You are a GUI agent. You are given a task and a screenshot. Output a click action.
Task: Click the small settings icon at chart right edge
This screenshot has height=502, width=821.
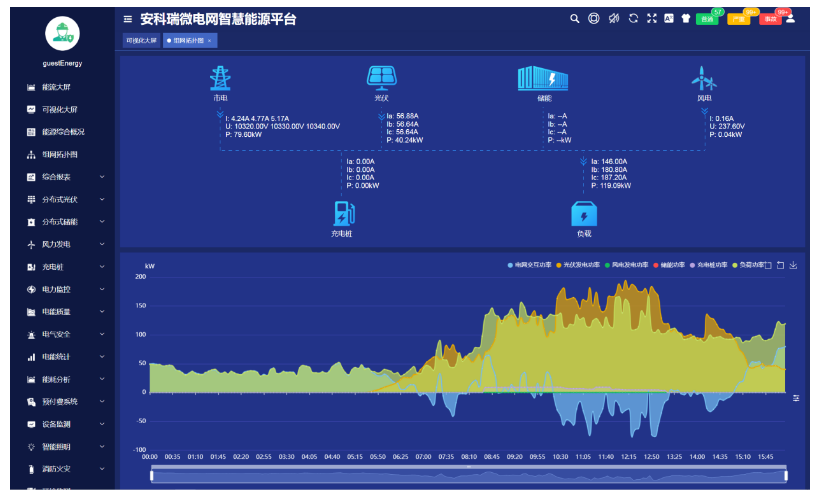pos(796,398)
